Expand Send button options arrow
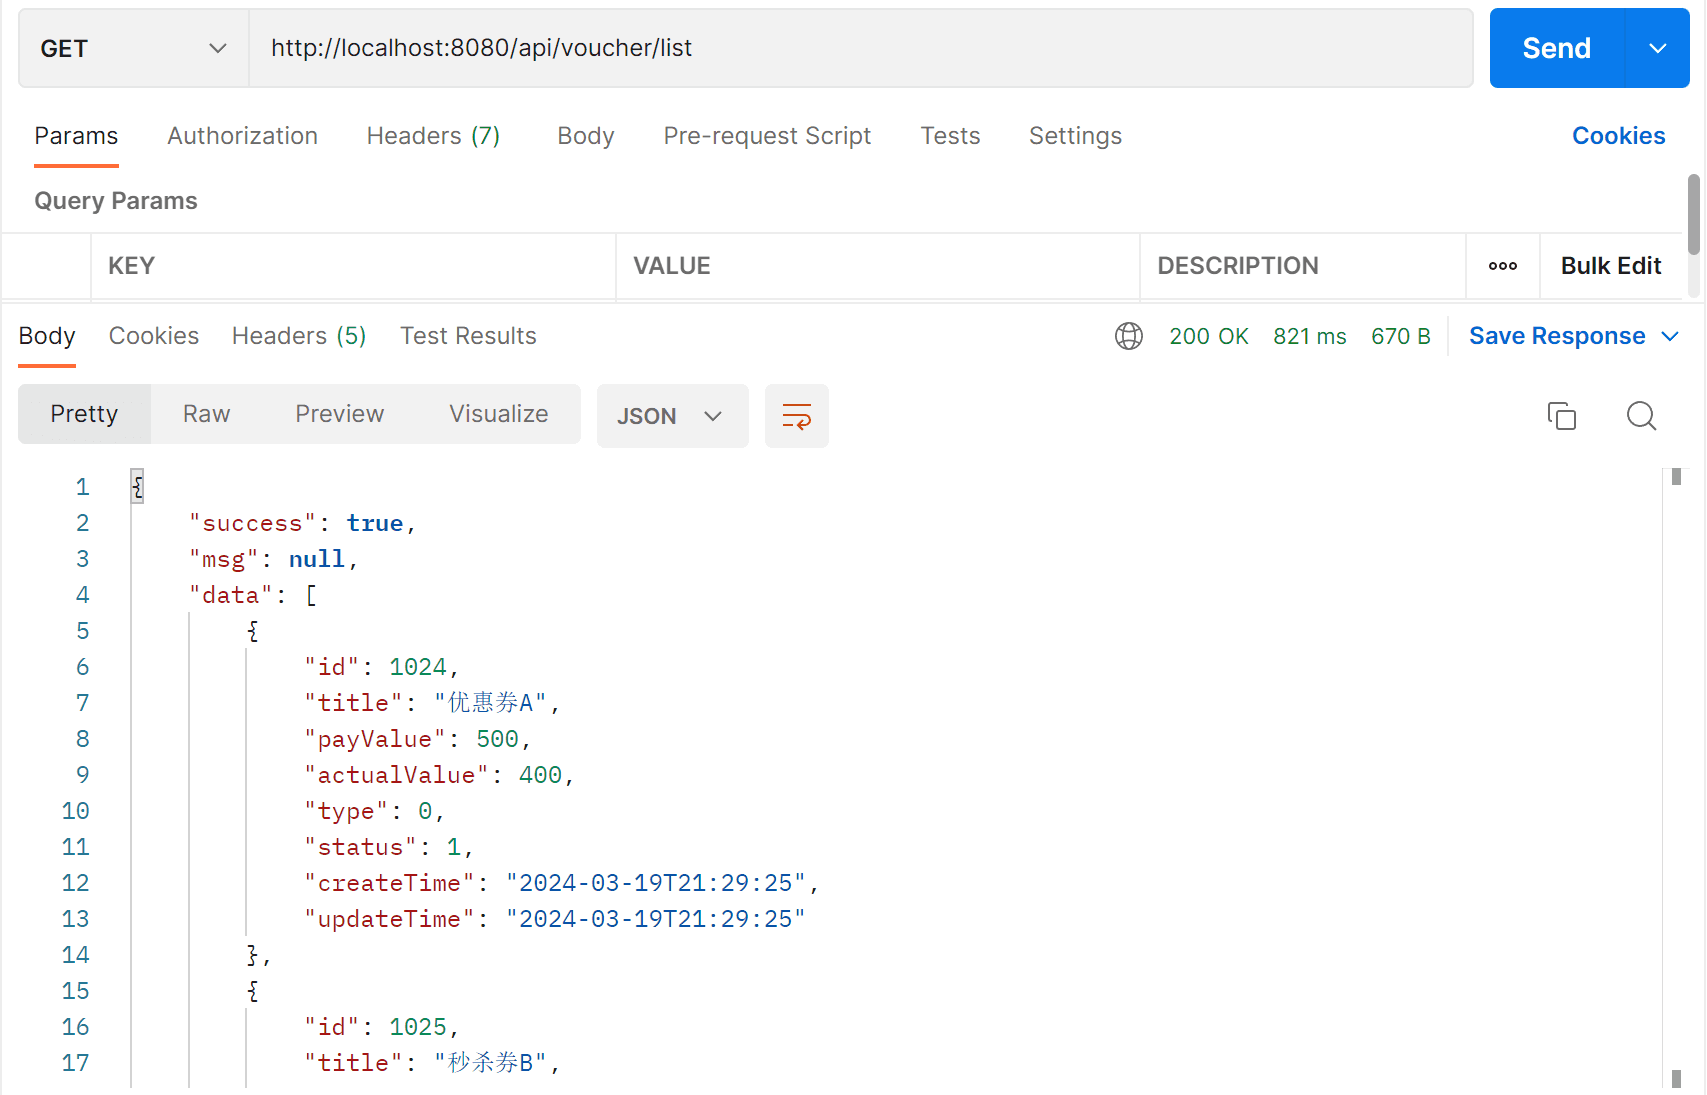Viewport: 1707px width, 1095px height. tap(1658, 48)
